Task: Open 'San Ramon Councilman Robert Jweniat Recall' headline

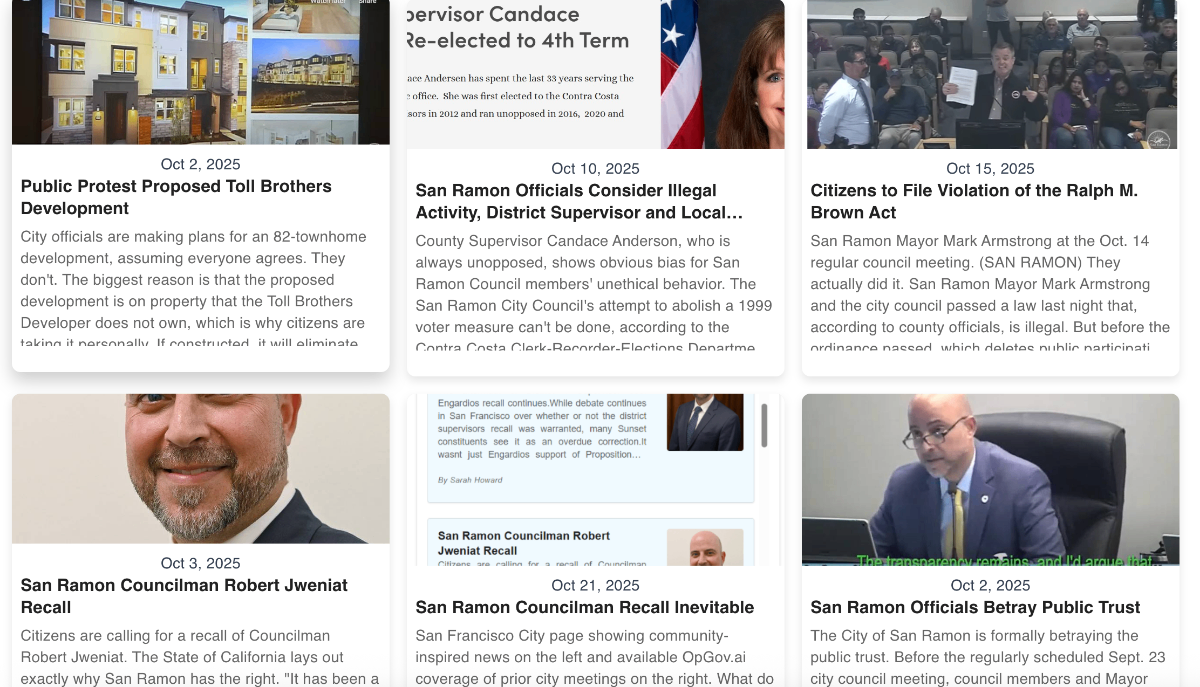Action: click(x=184, y=596)
